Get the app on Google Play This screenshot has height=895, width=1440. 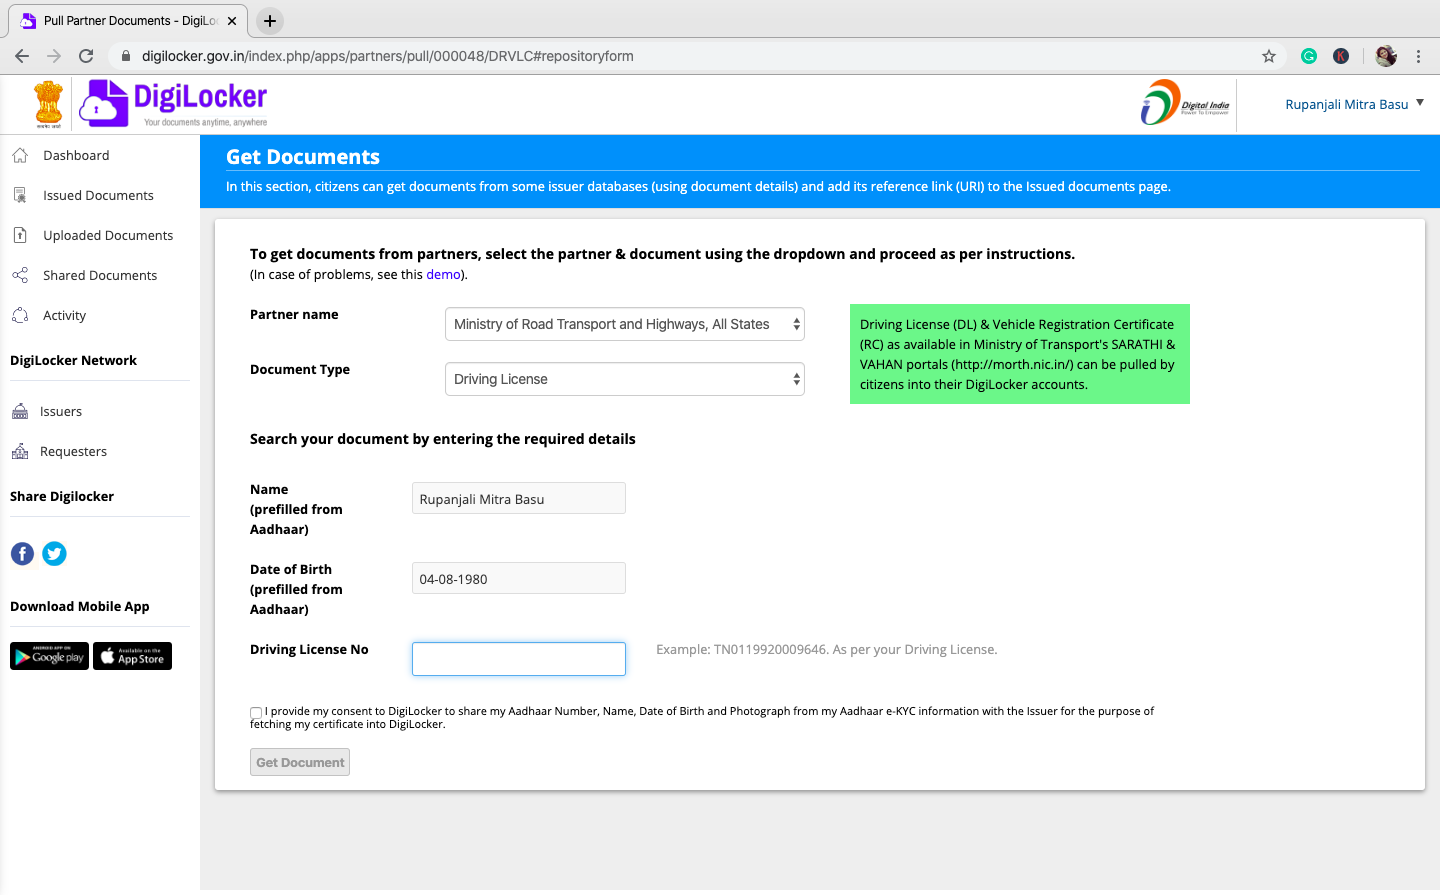pos(49,656)
